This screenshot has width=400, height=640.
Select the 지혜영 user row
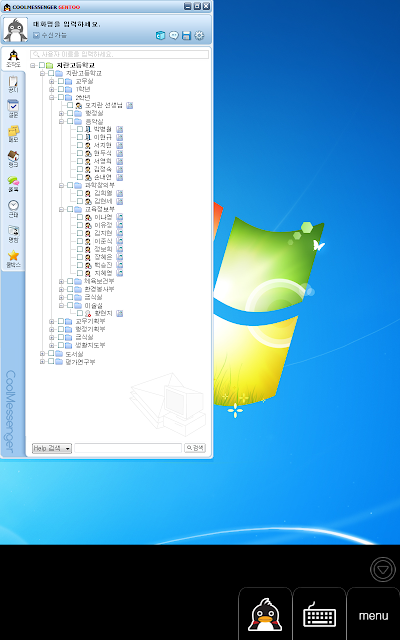(x=103, y=273)
